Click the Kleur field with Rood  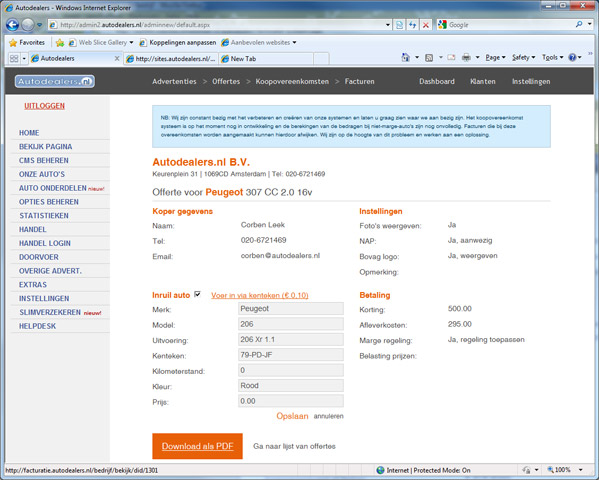(291, 386)
